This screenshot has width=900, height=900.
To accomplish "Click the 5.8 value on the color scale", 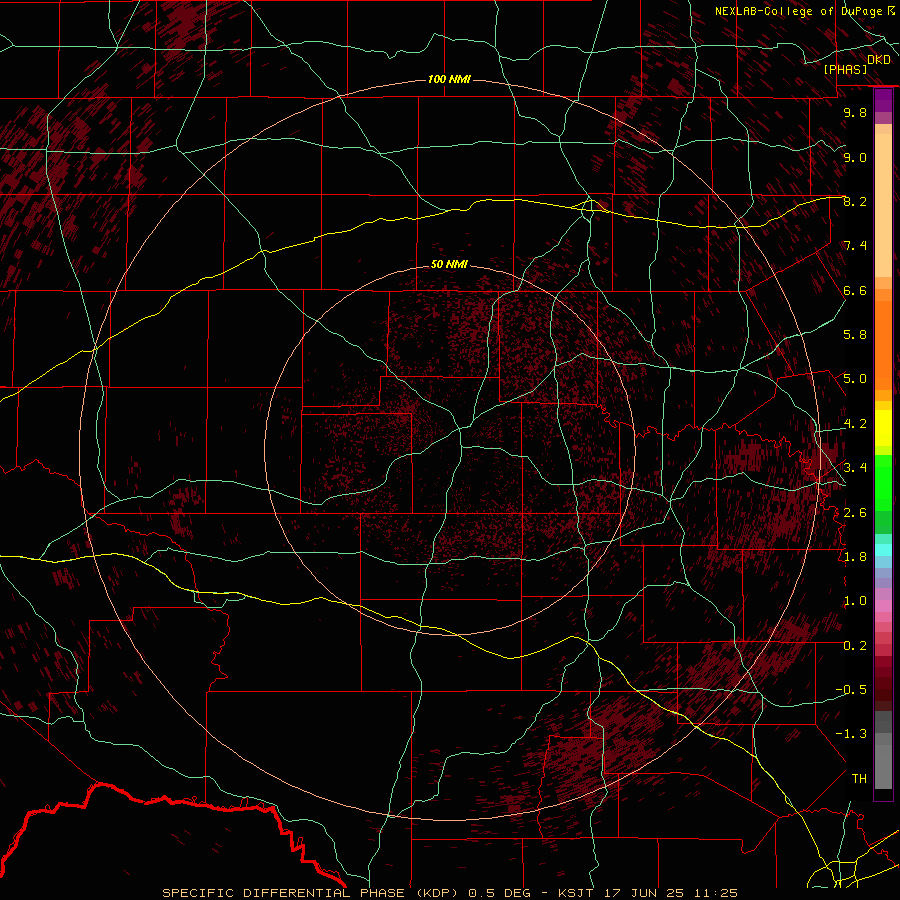I will (855, 335).
